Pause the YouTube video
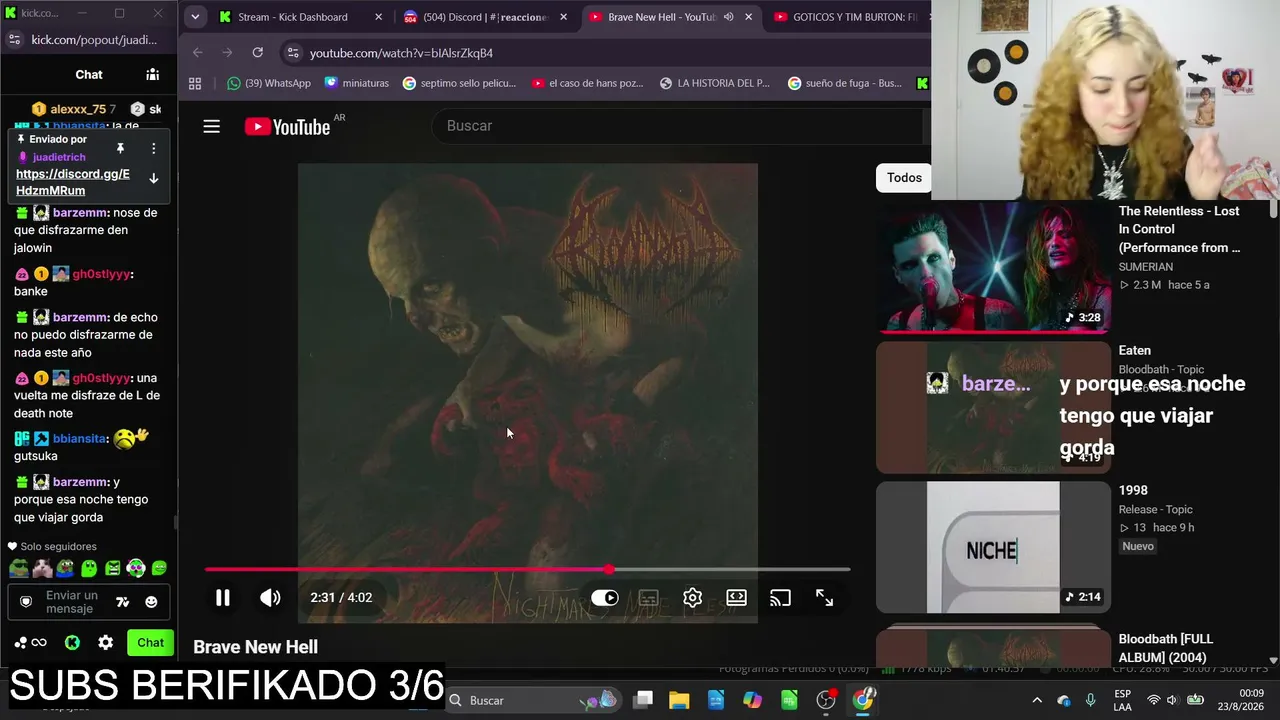1280x720 pixels. [x=223, y=598]
